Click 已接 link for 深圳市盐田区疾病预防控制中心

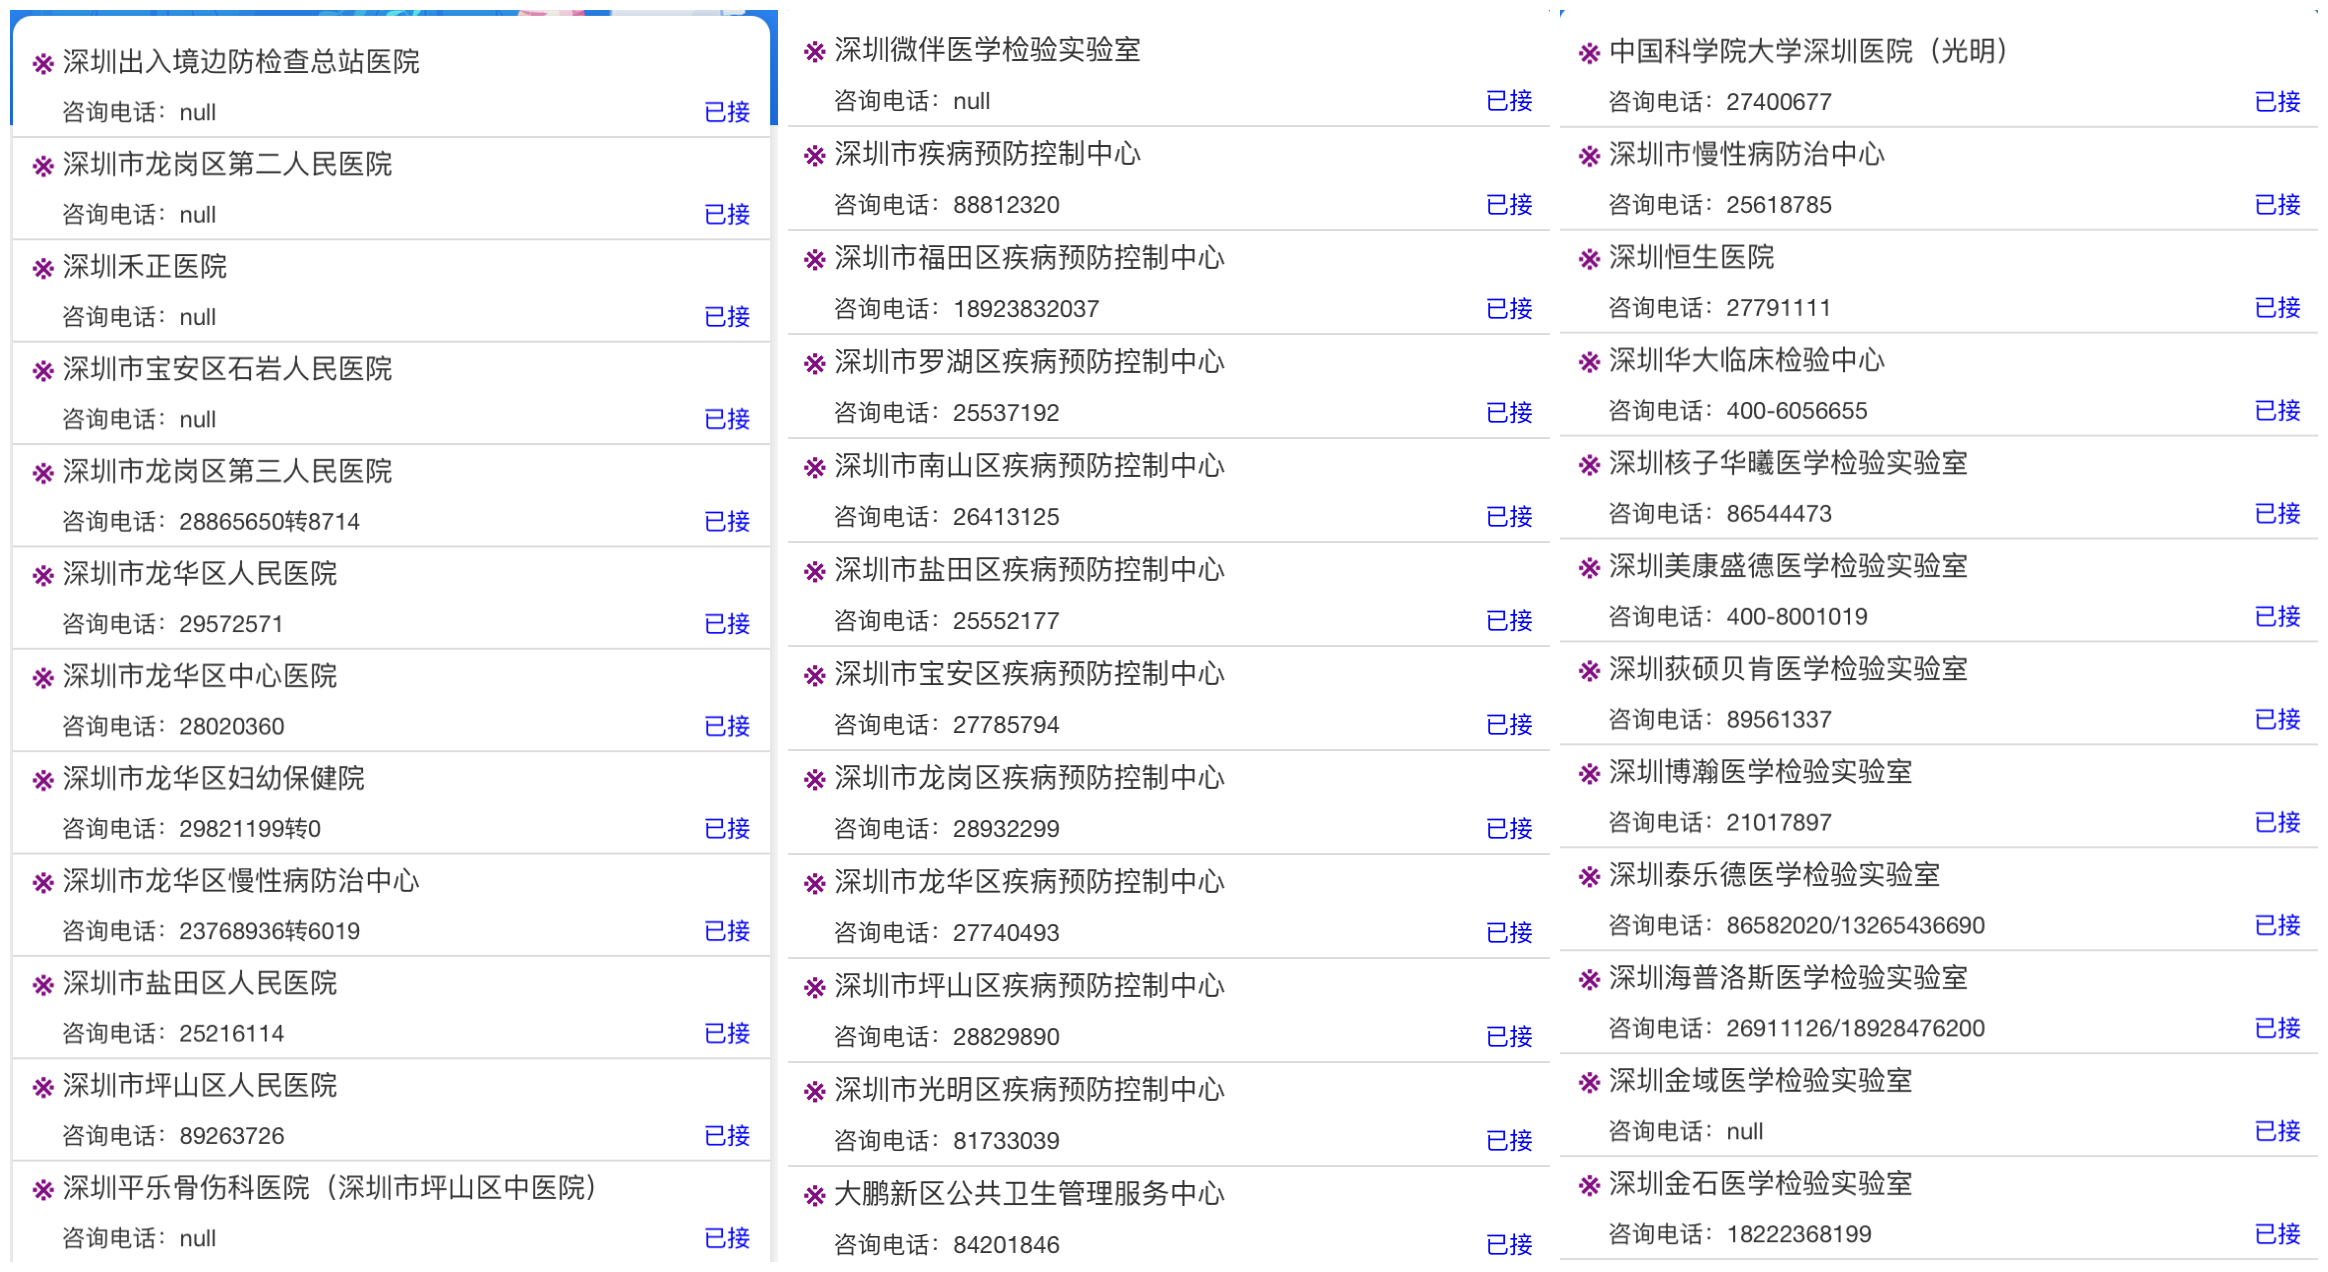(1509, 621)
